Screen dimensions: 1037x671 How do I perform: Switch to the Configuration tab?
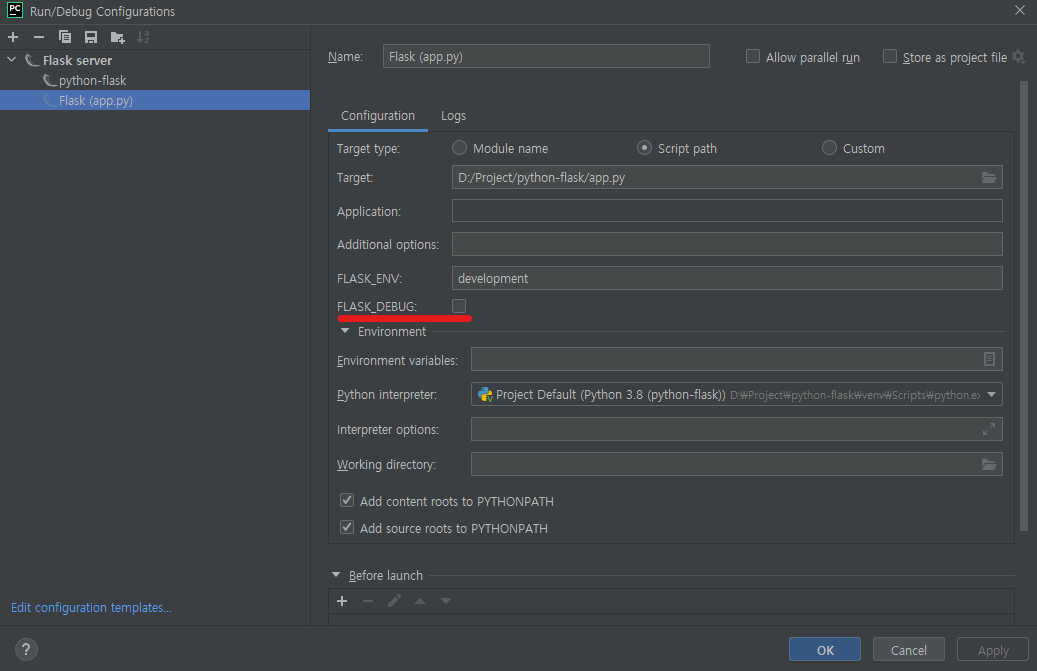click(x=378, y=116)
